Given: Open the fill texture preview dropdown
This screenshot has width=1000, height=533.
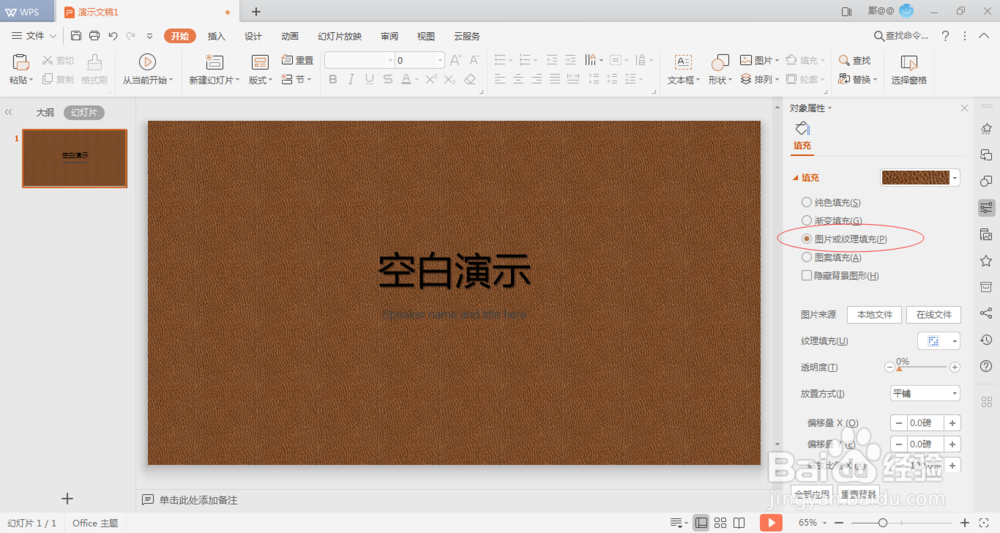Looking at the screenshot, I should pyautogui.click(x=955, y=178).
